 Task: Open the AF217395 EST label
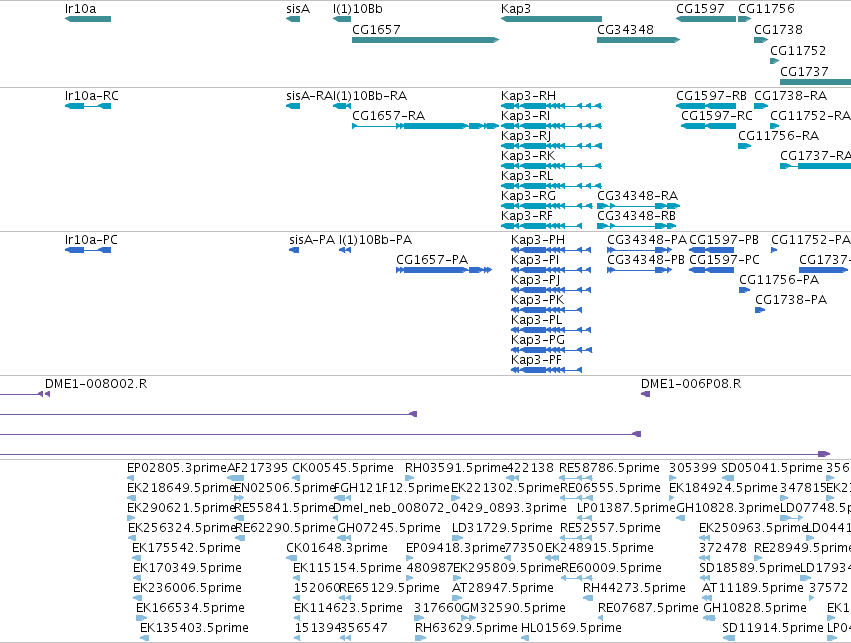pos(257,468)
